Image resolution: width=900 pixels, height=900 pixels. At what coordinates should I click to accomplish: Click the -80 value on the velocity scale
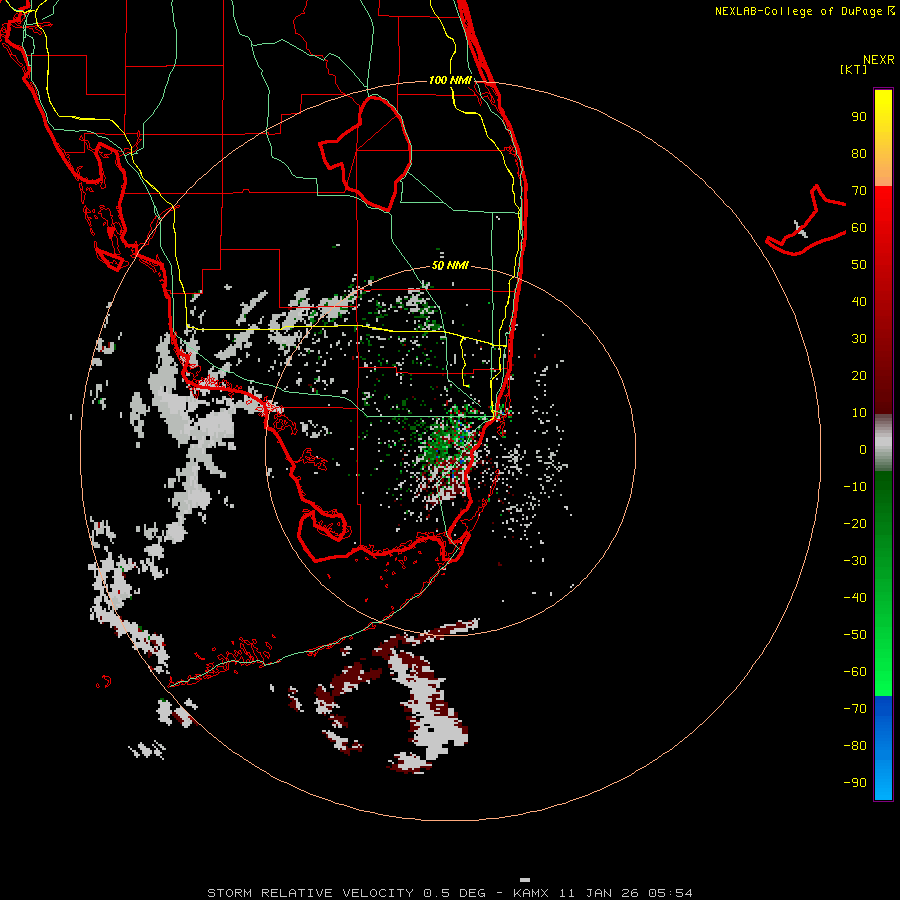click(855, 746)
